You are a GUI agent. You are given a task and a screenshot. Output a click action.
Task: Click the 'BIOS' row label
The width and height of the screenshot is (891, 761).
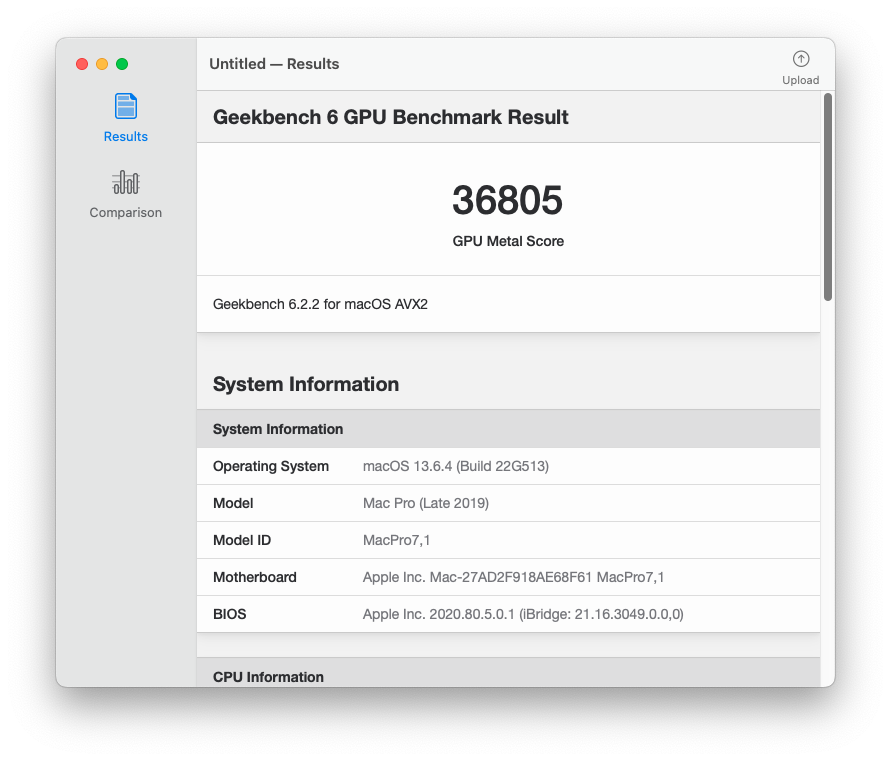point(230,614)
